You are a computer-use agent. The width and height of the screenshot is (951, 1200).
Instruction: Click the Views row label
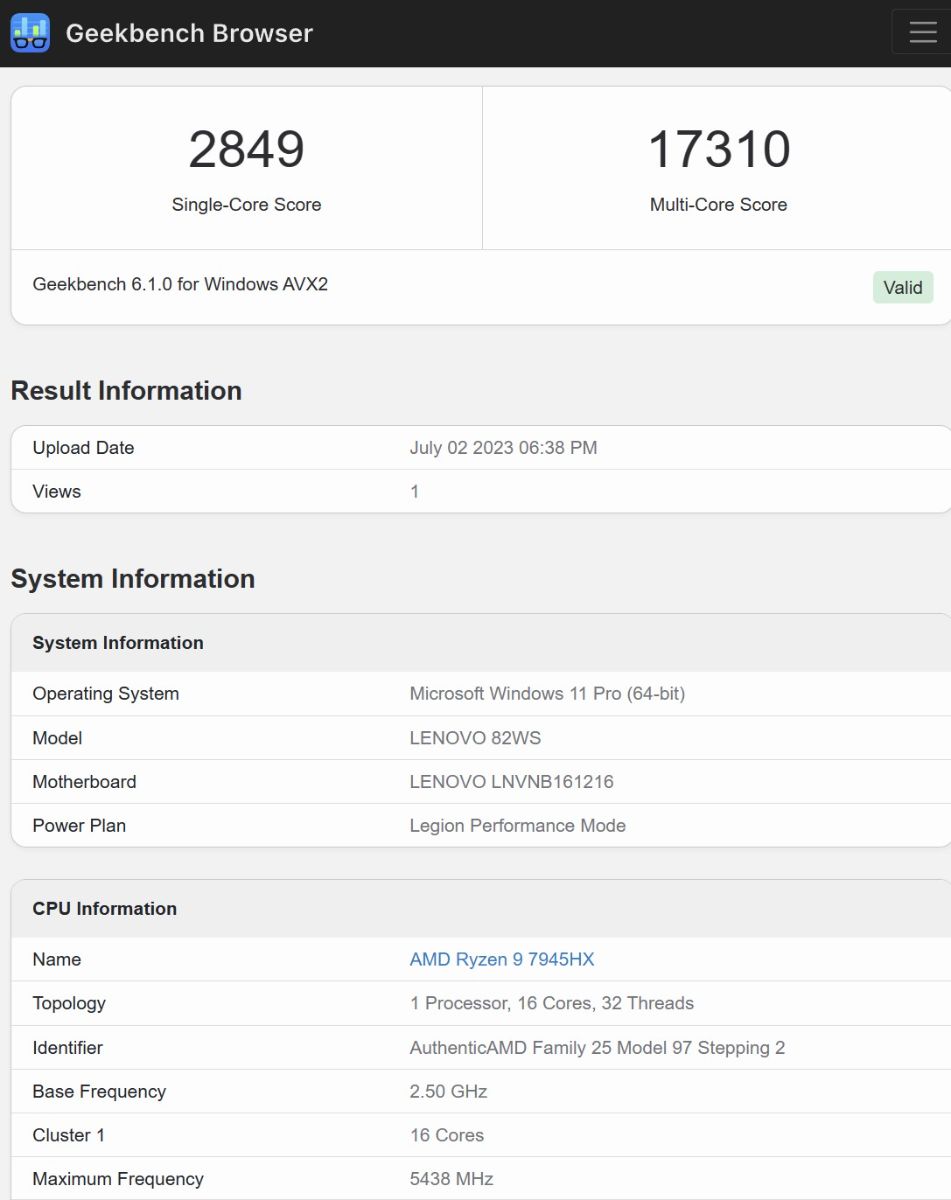[x=57, y=491]
